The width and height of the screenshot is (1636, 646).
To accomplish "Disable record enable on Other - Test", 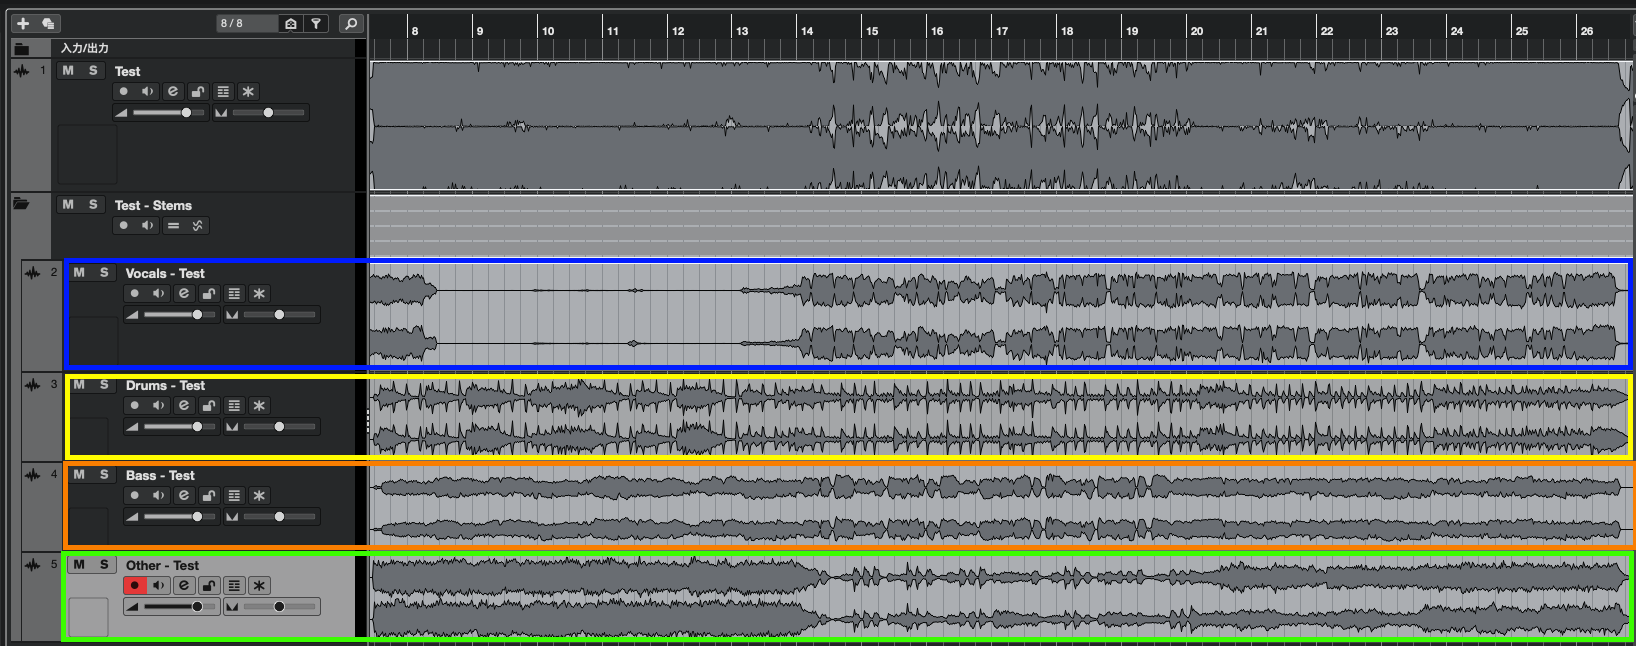I will (134, 586).
